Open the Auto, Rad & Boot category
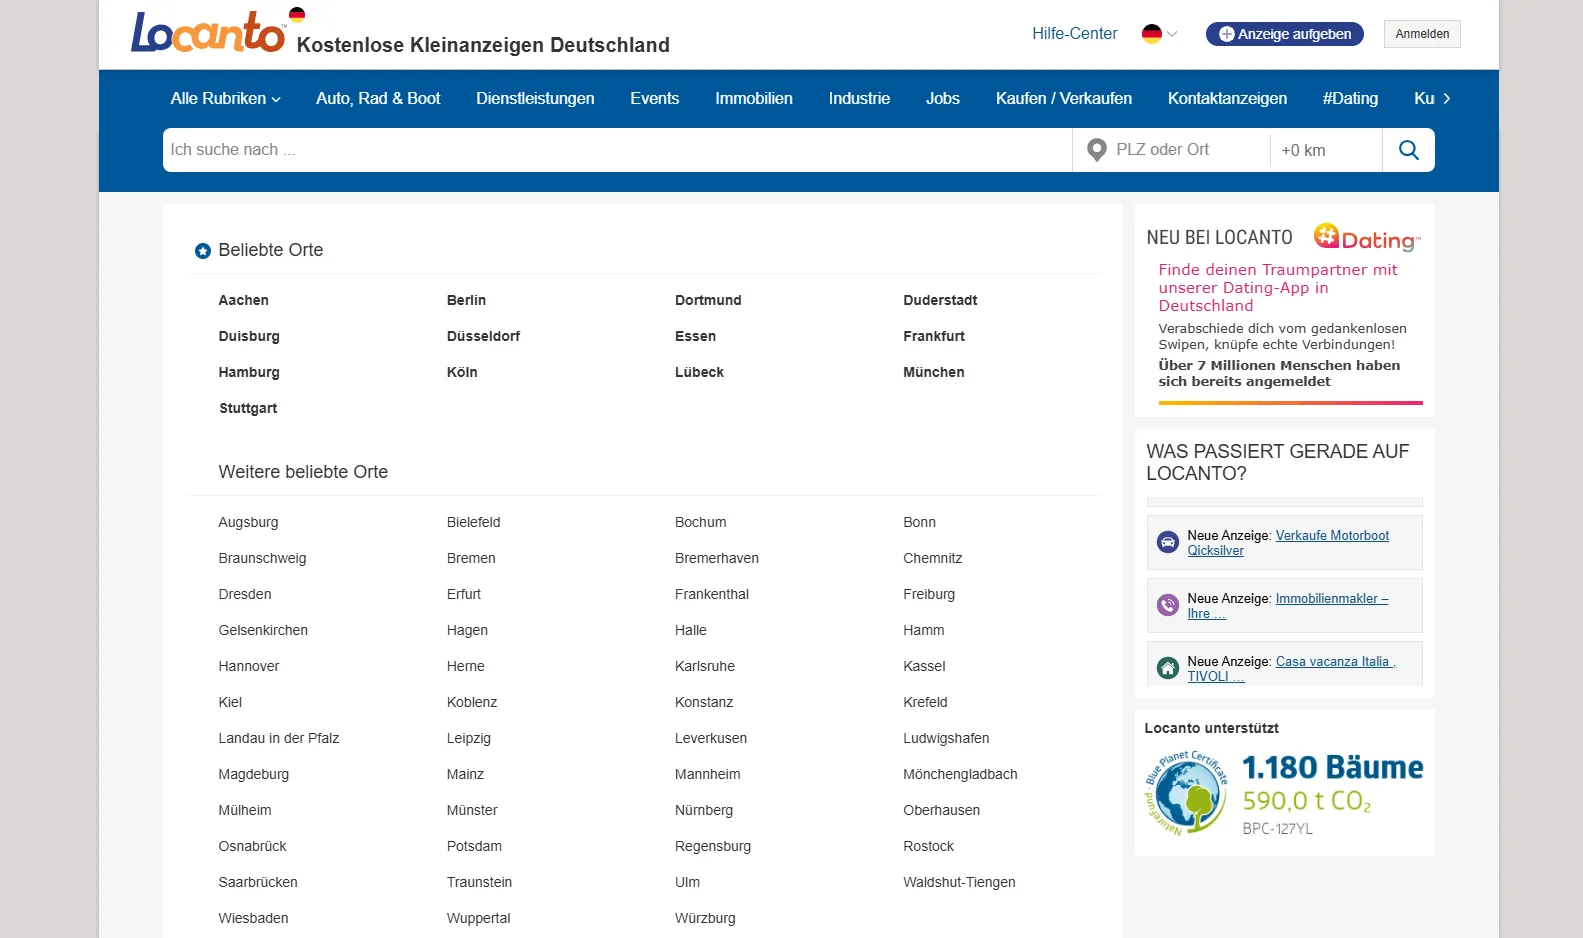Screen dimensions: 1583x938 pyautogui.click(x=378, y=98)
